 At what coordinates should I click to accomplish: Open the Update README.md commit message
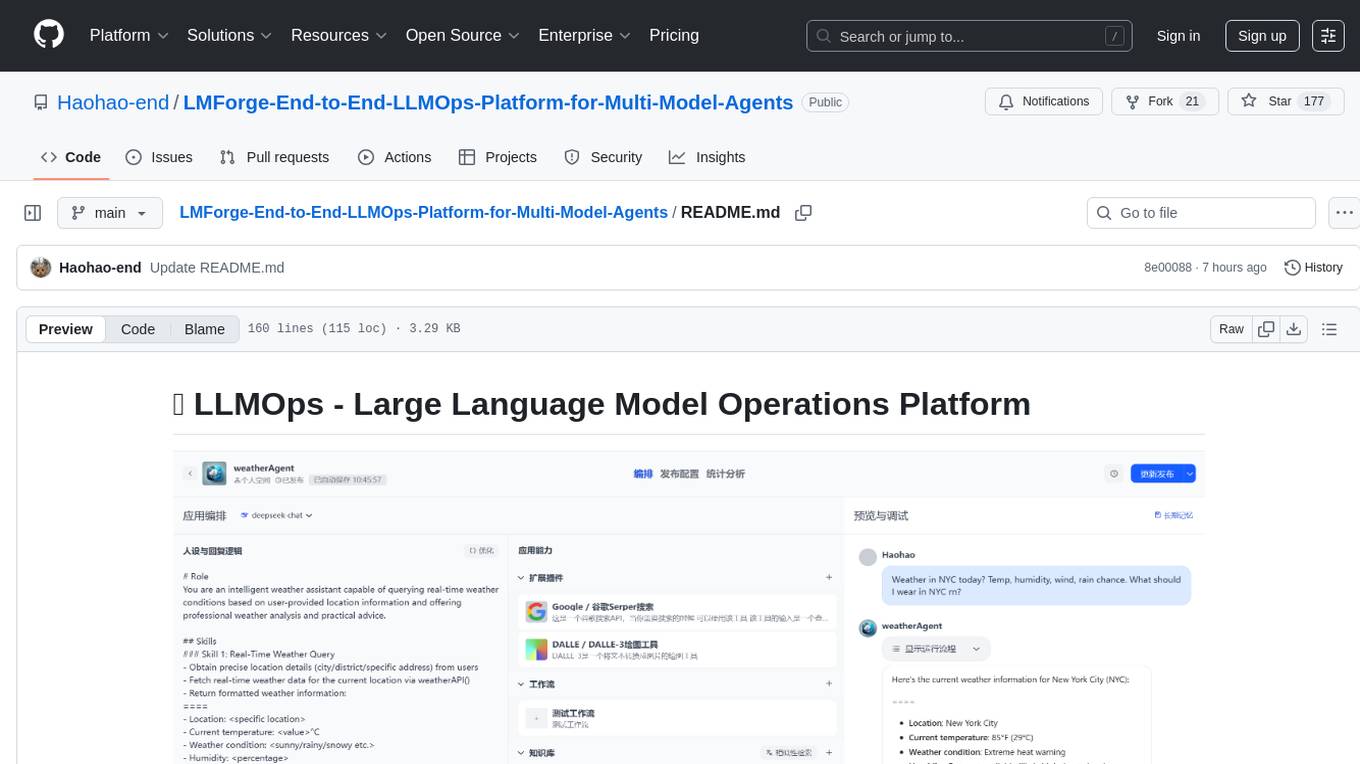(217, 267)
